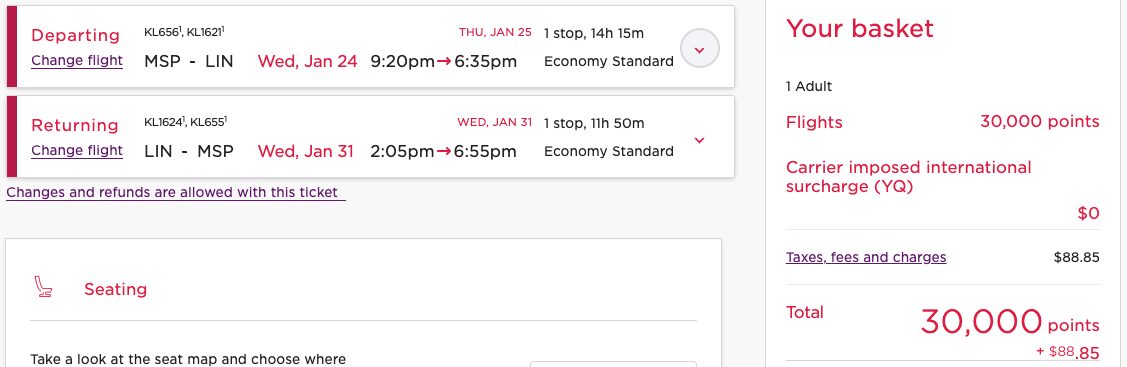
Task: Open the Taxes, fees and charges breakdown
Action: tap(866, 257)
